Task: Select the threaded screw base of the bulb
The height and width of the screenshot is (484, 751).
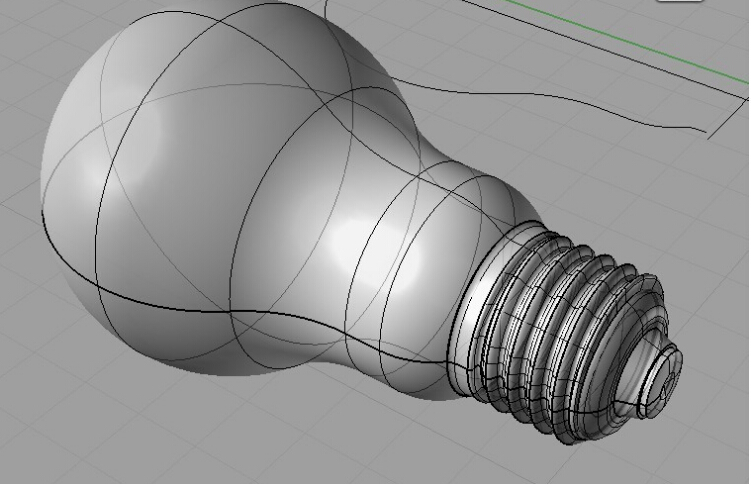Action: click(x=556, y=335)
